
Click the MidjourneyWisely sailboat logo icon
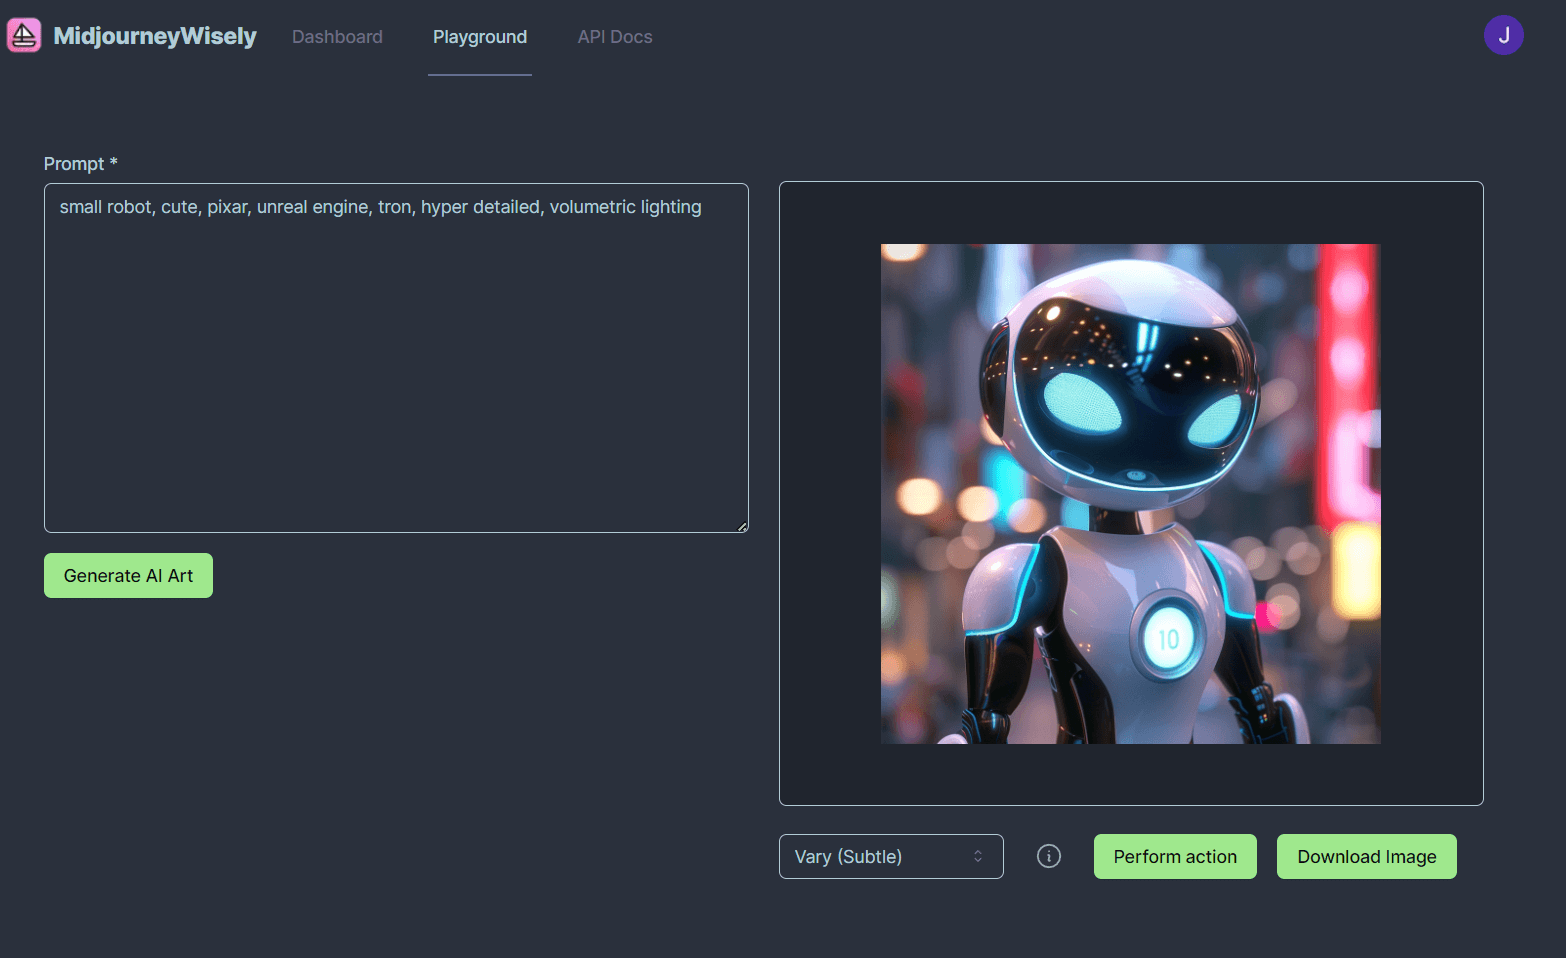click(x=24, y=34)
